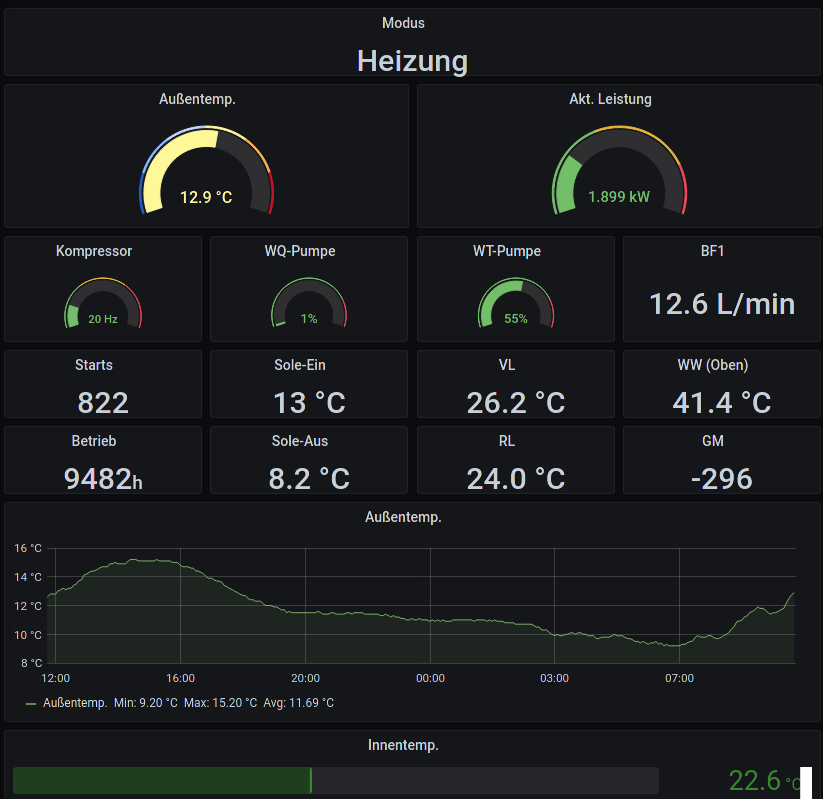Image resolution: width=823 pixels, height=799 pixels.
Task: Click the WQ-Pumpe 1% gauge
Action: click(309, 303)
